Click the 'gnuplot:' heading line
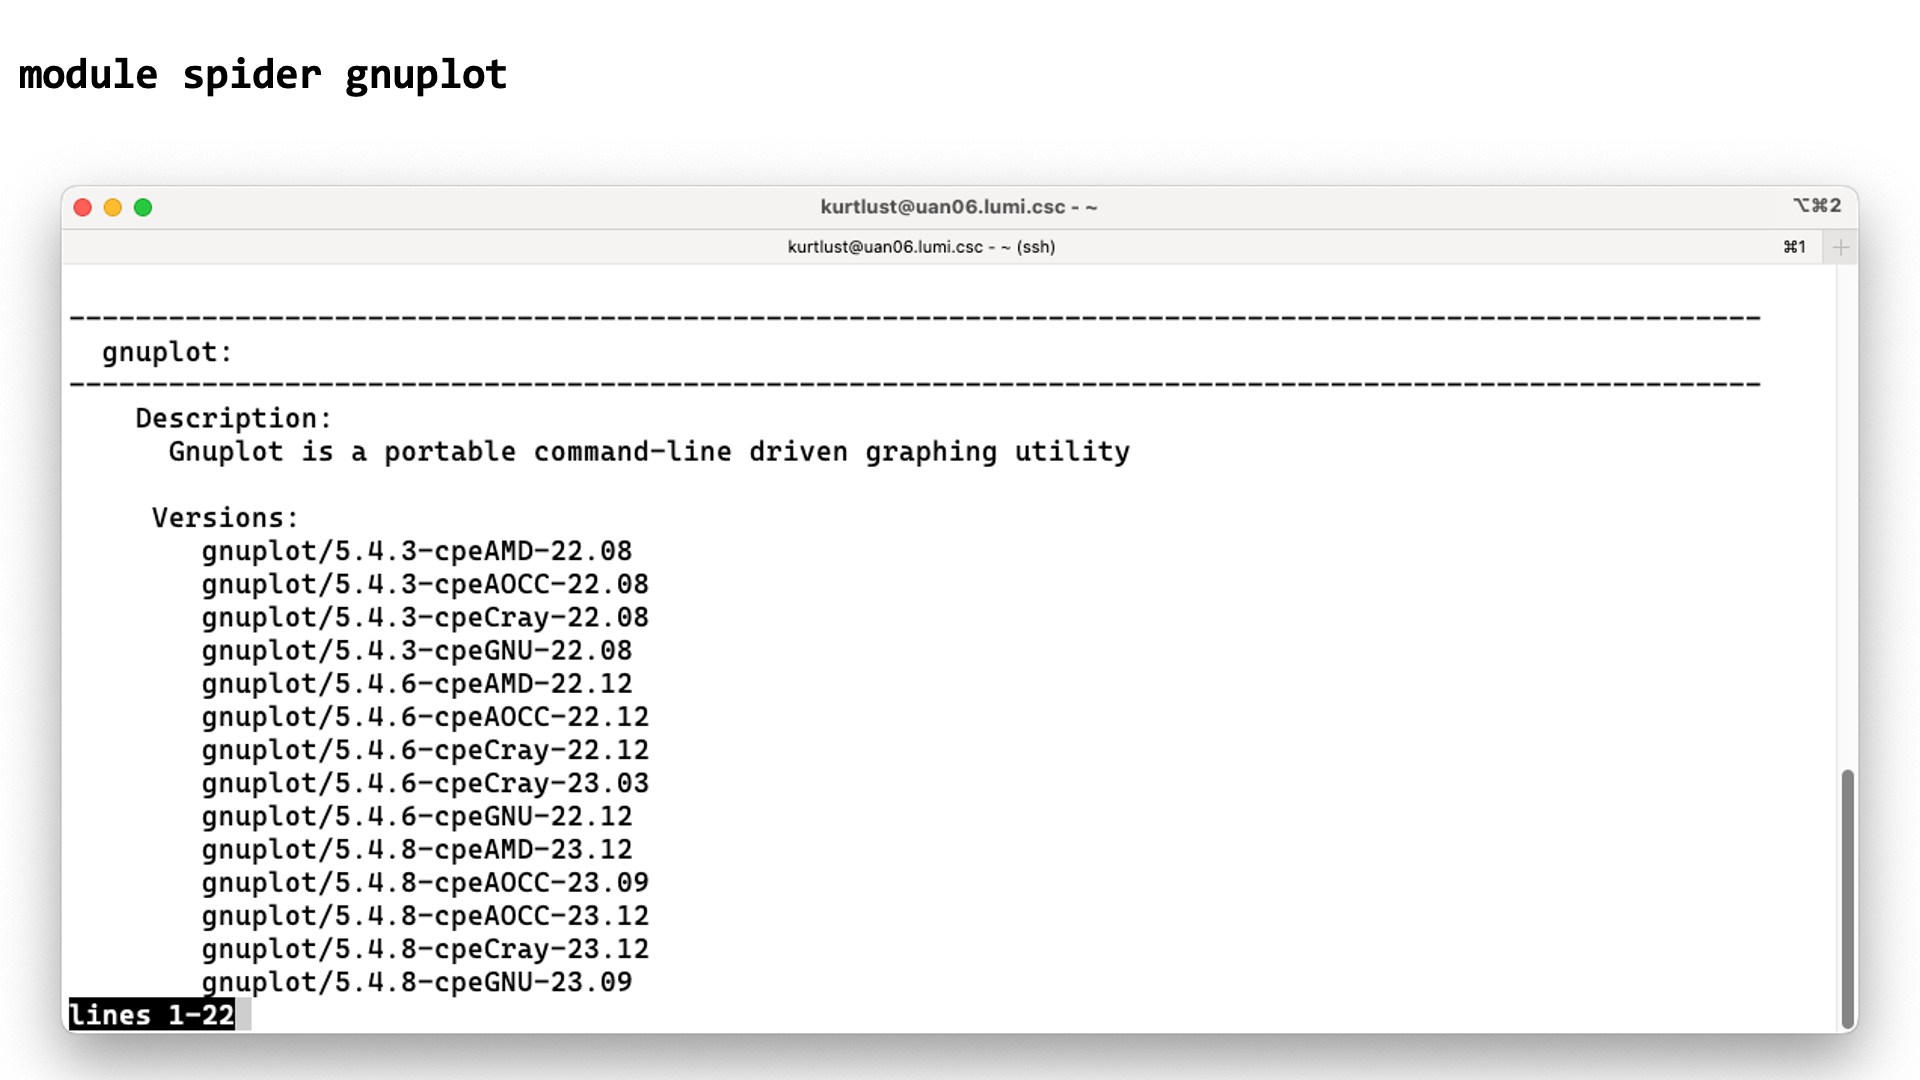 tap(167, 352)
